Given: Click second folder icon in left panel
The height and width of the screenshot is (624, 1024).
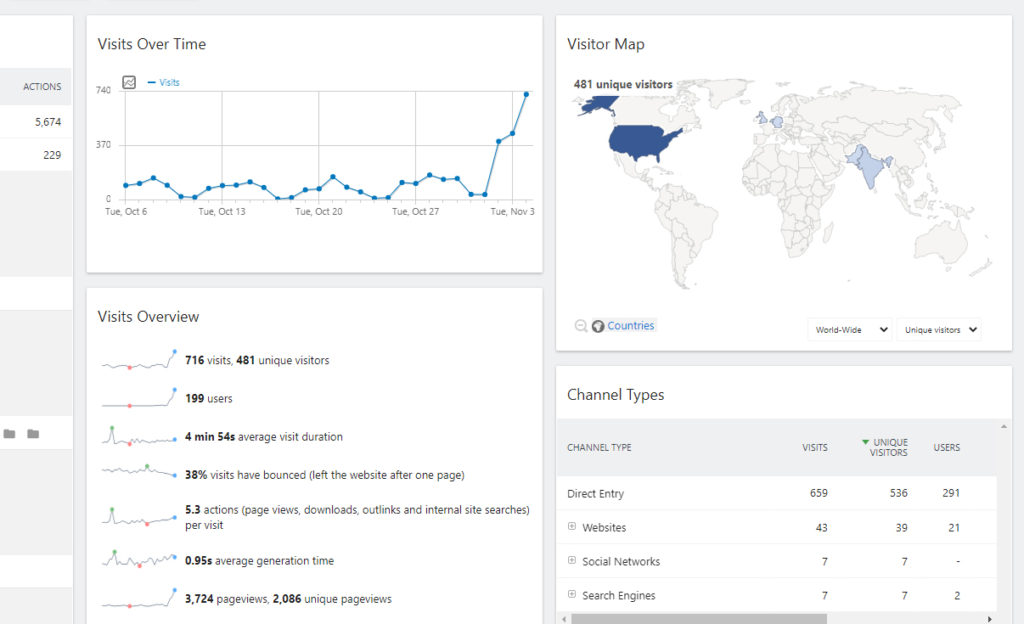Looking at the screenshot, I should (x=33, y=434).
